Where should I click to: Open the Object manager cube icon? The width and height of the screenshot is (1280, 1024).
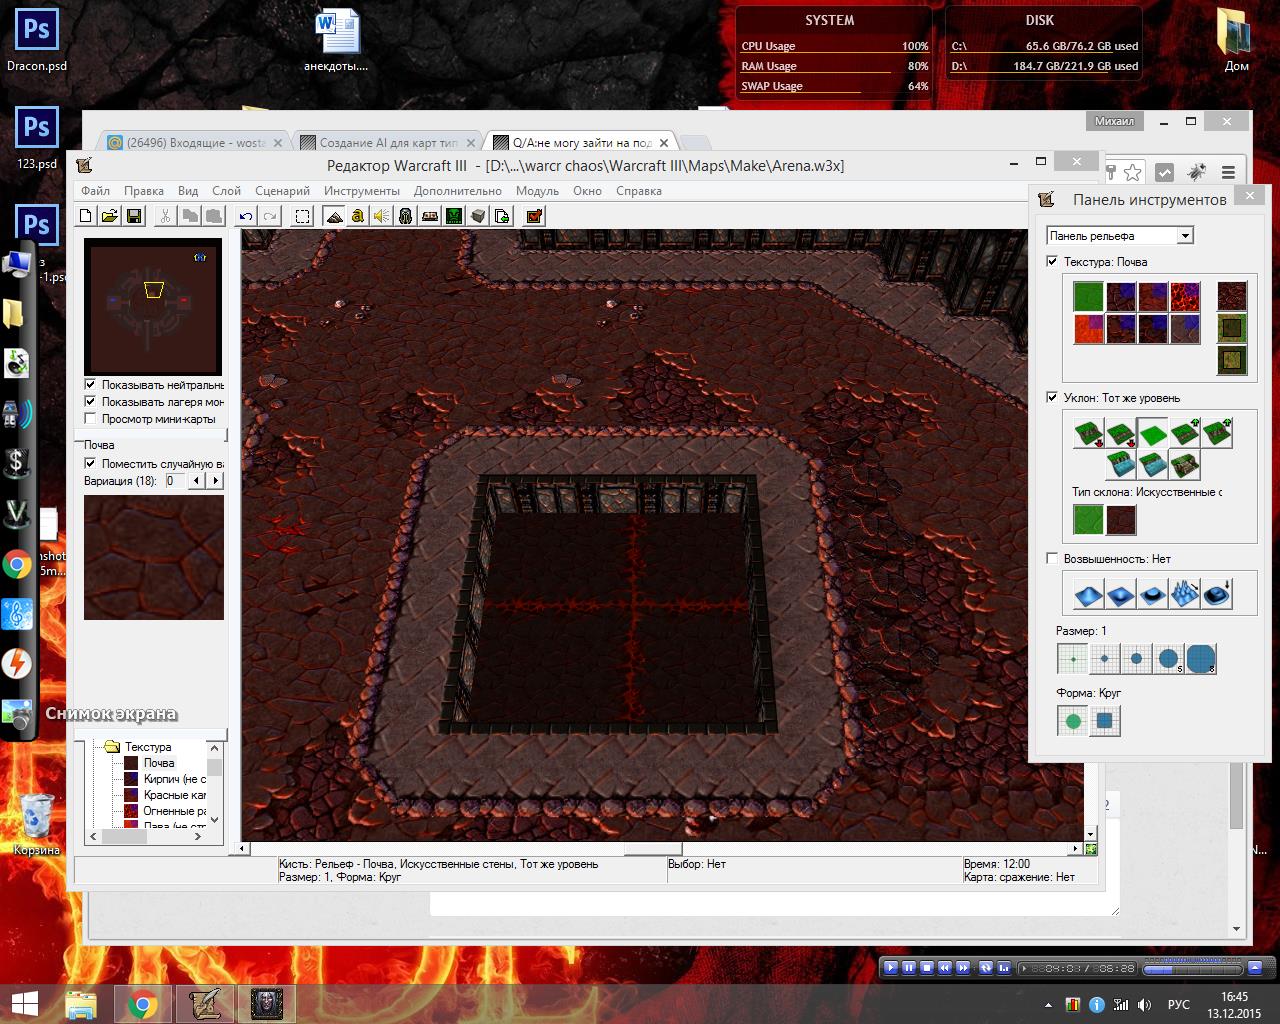coord(478,216)
